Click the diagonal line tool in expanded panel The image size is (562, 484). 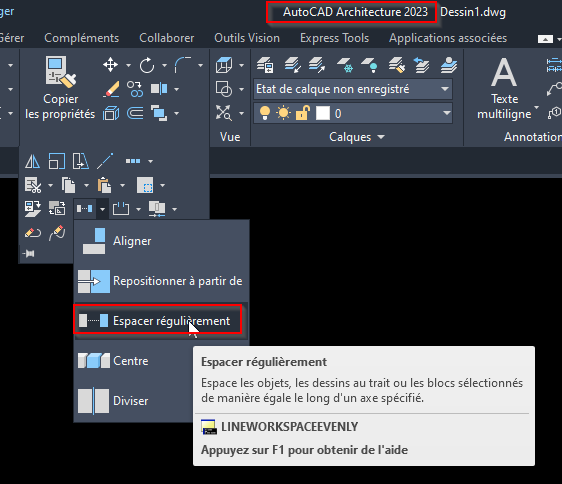pos(105,161)
